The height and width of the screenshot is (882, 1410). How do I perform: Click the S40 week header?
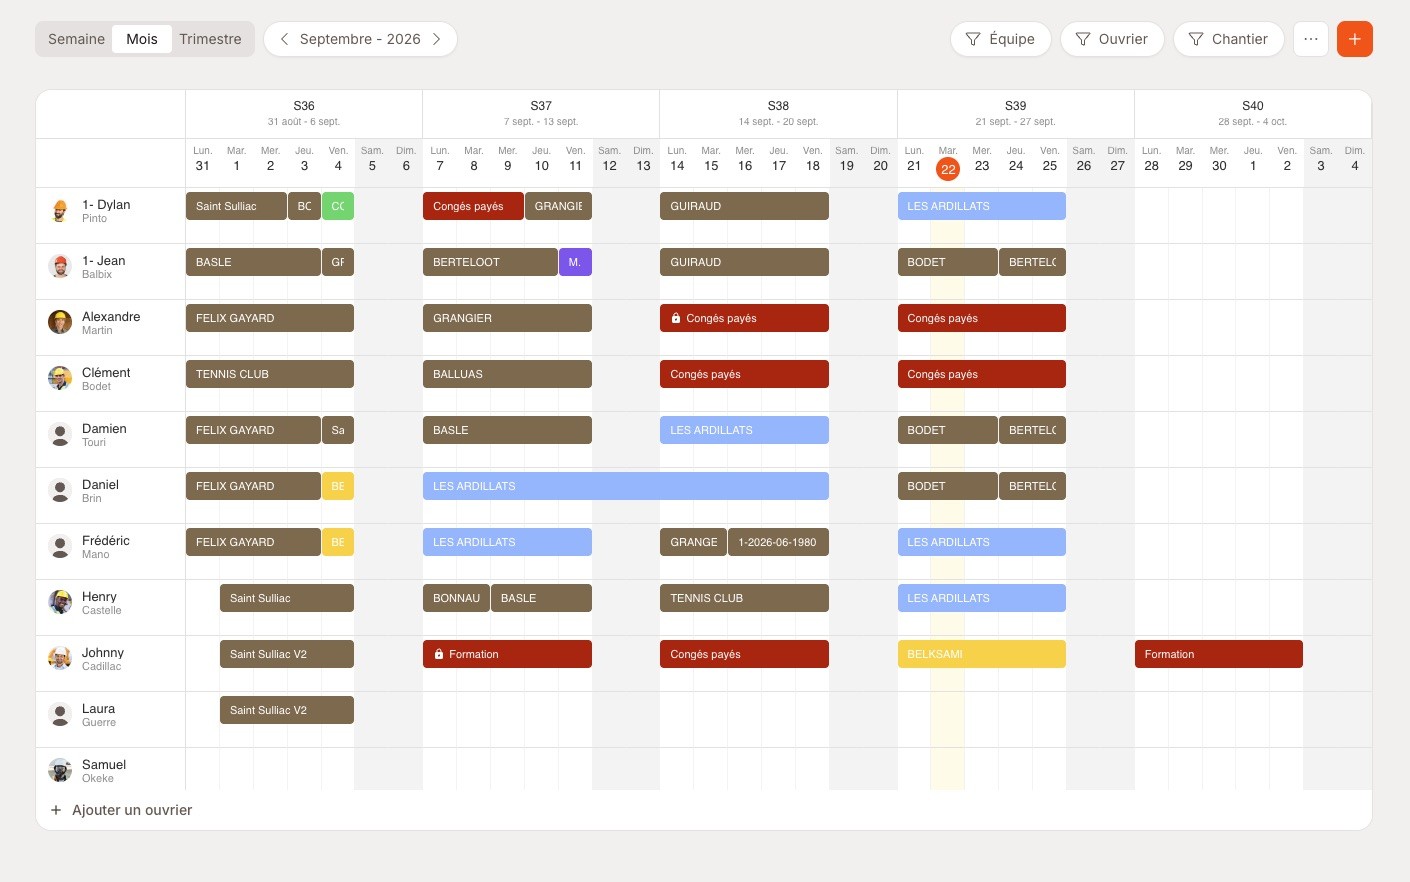[1253, 113]
